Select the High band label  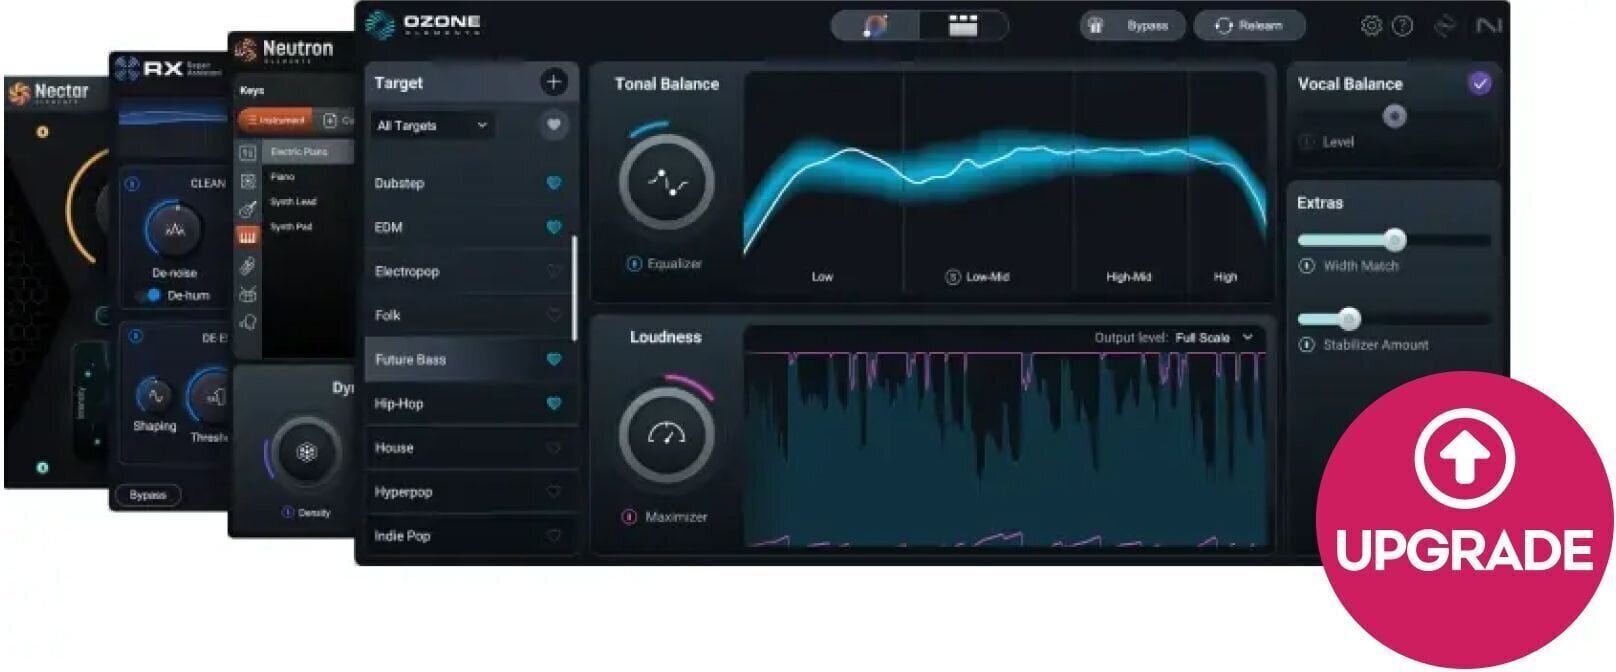pos(1225,277)
